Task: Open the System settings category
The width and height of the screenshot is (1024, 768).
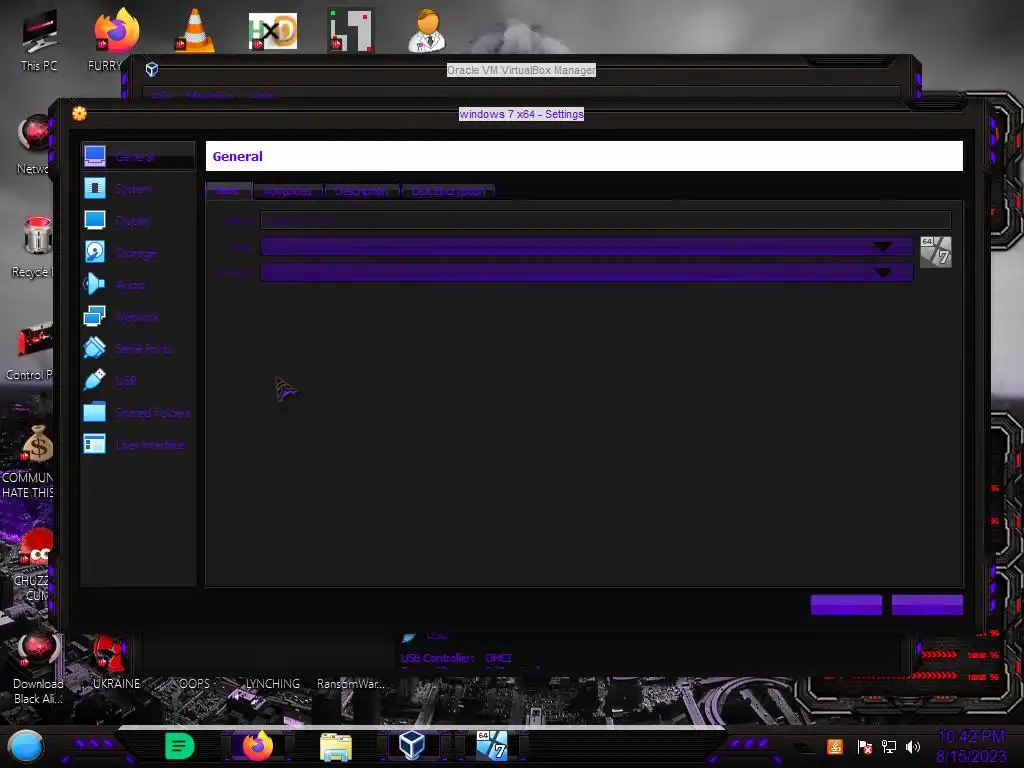Action: point(138,189)
